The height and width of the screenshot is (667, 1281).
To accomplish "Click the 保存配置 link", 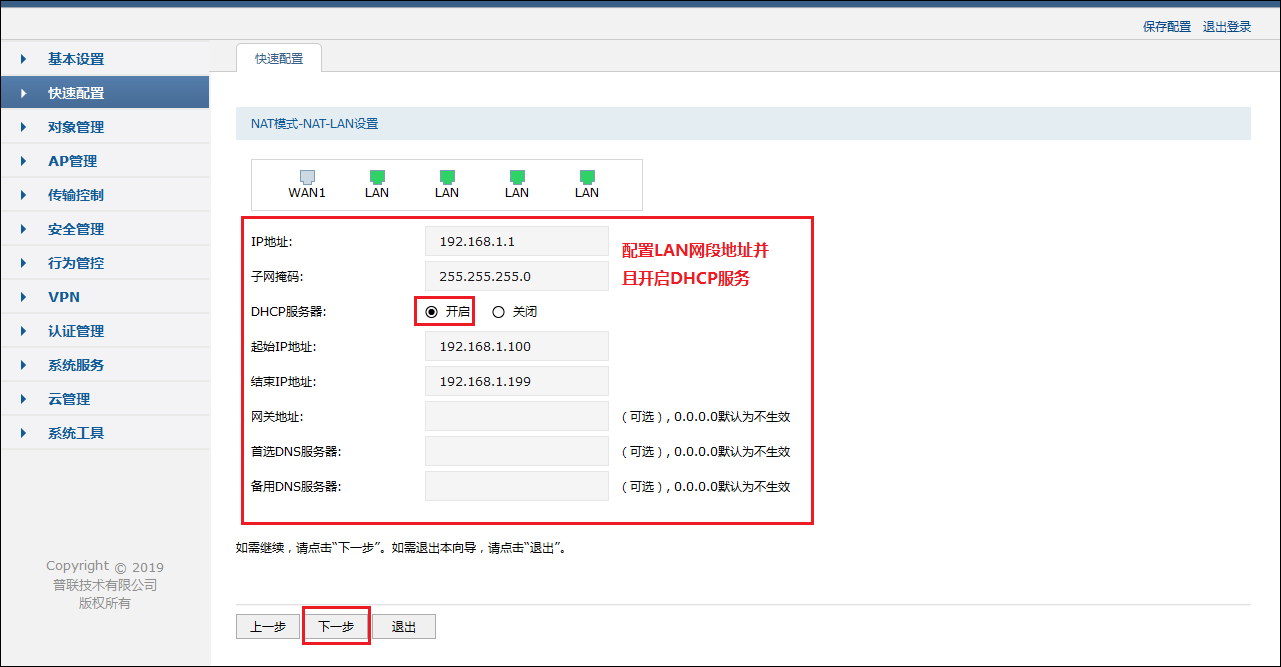I will pyautogui.click(x=1166, y=26).
